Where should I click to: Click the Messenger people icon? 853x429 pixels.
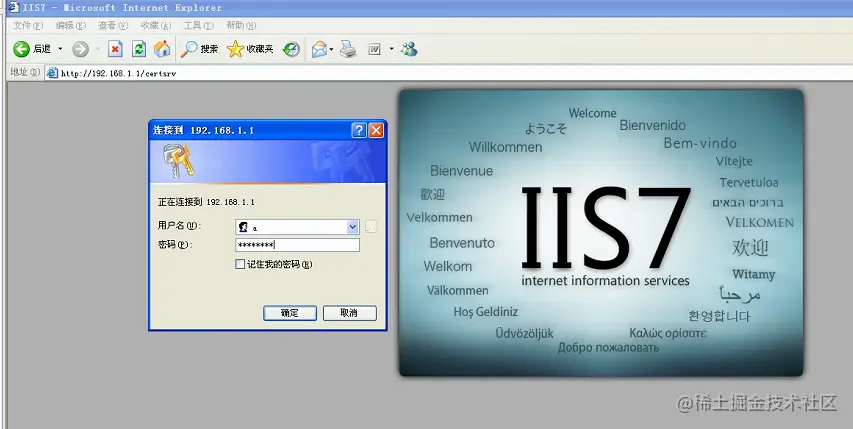(409, 49)
